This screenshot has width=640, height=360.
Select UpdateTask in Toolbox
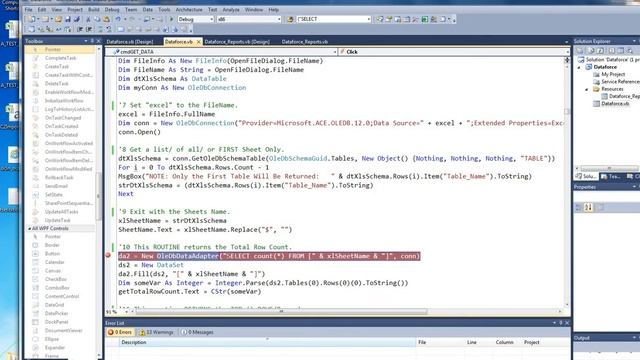(x=58, y=220)
